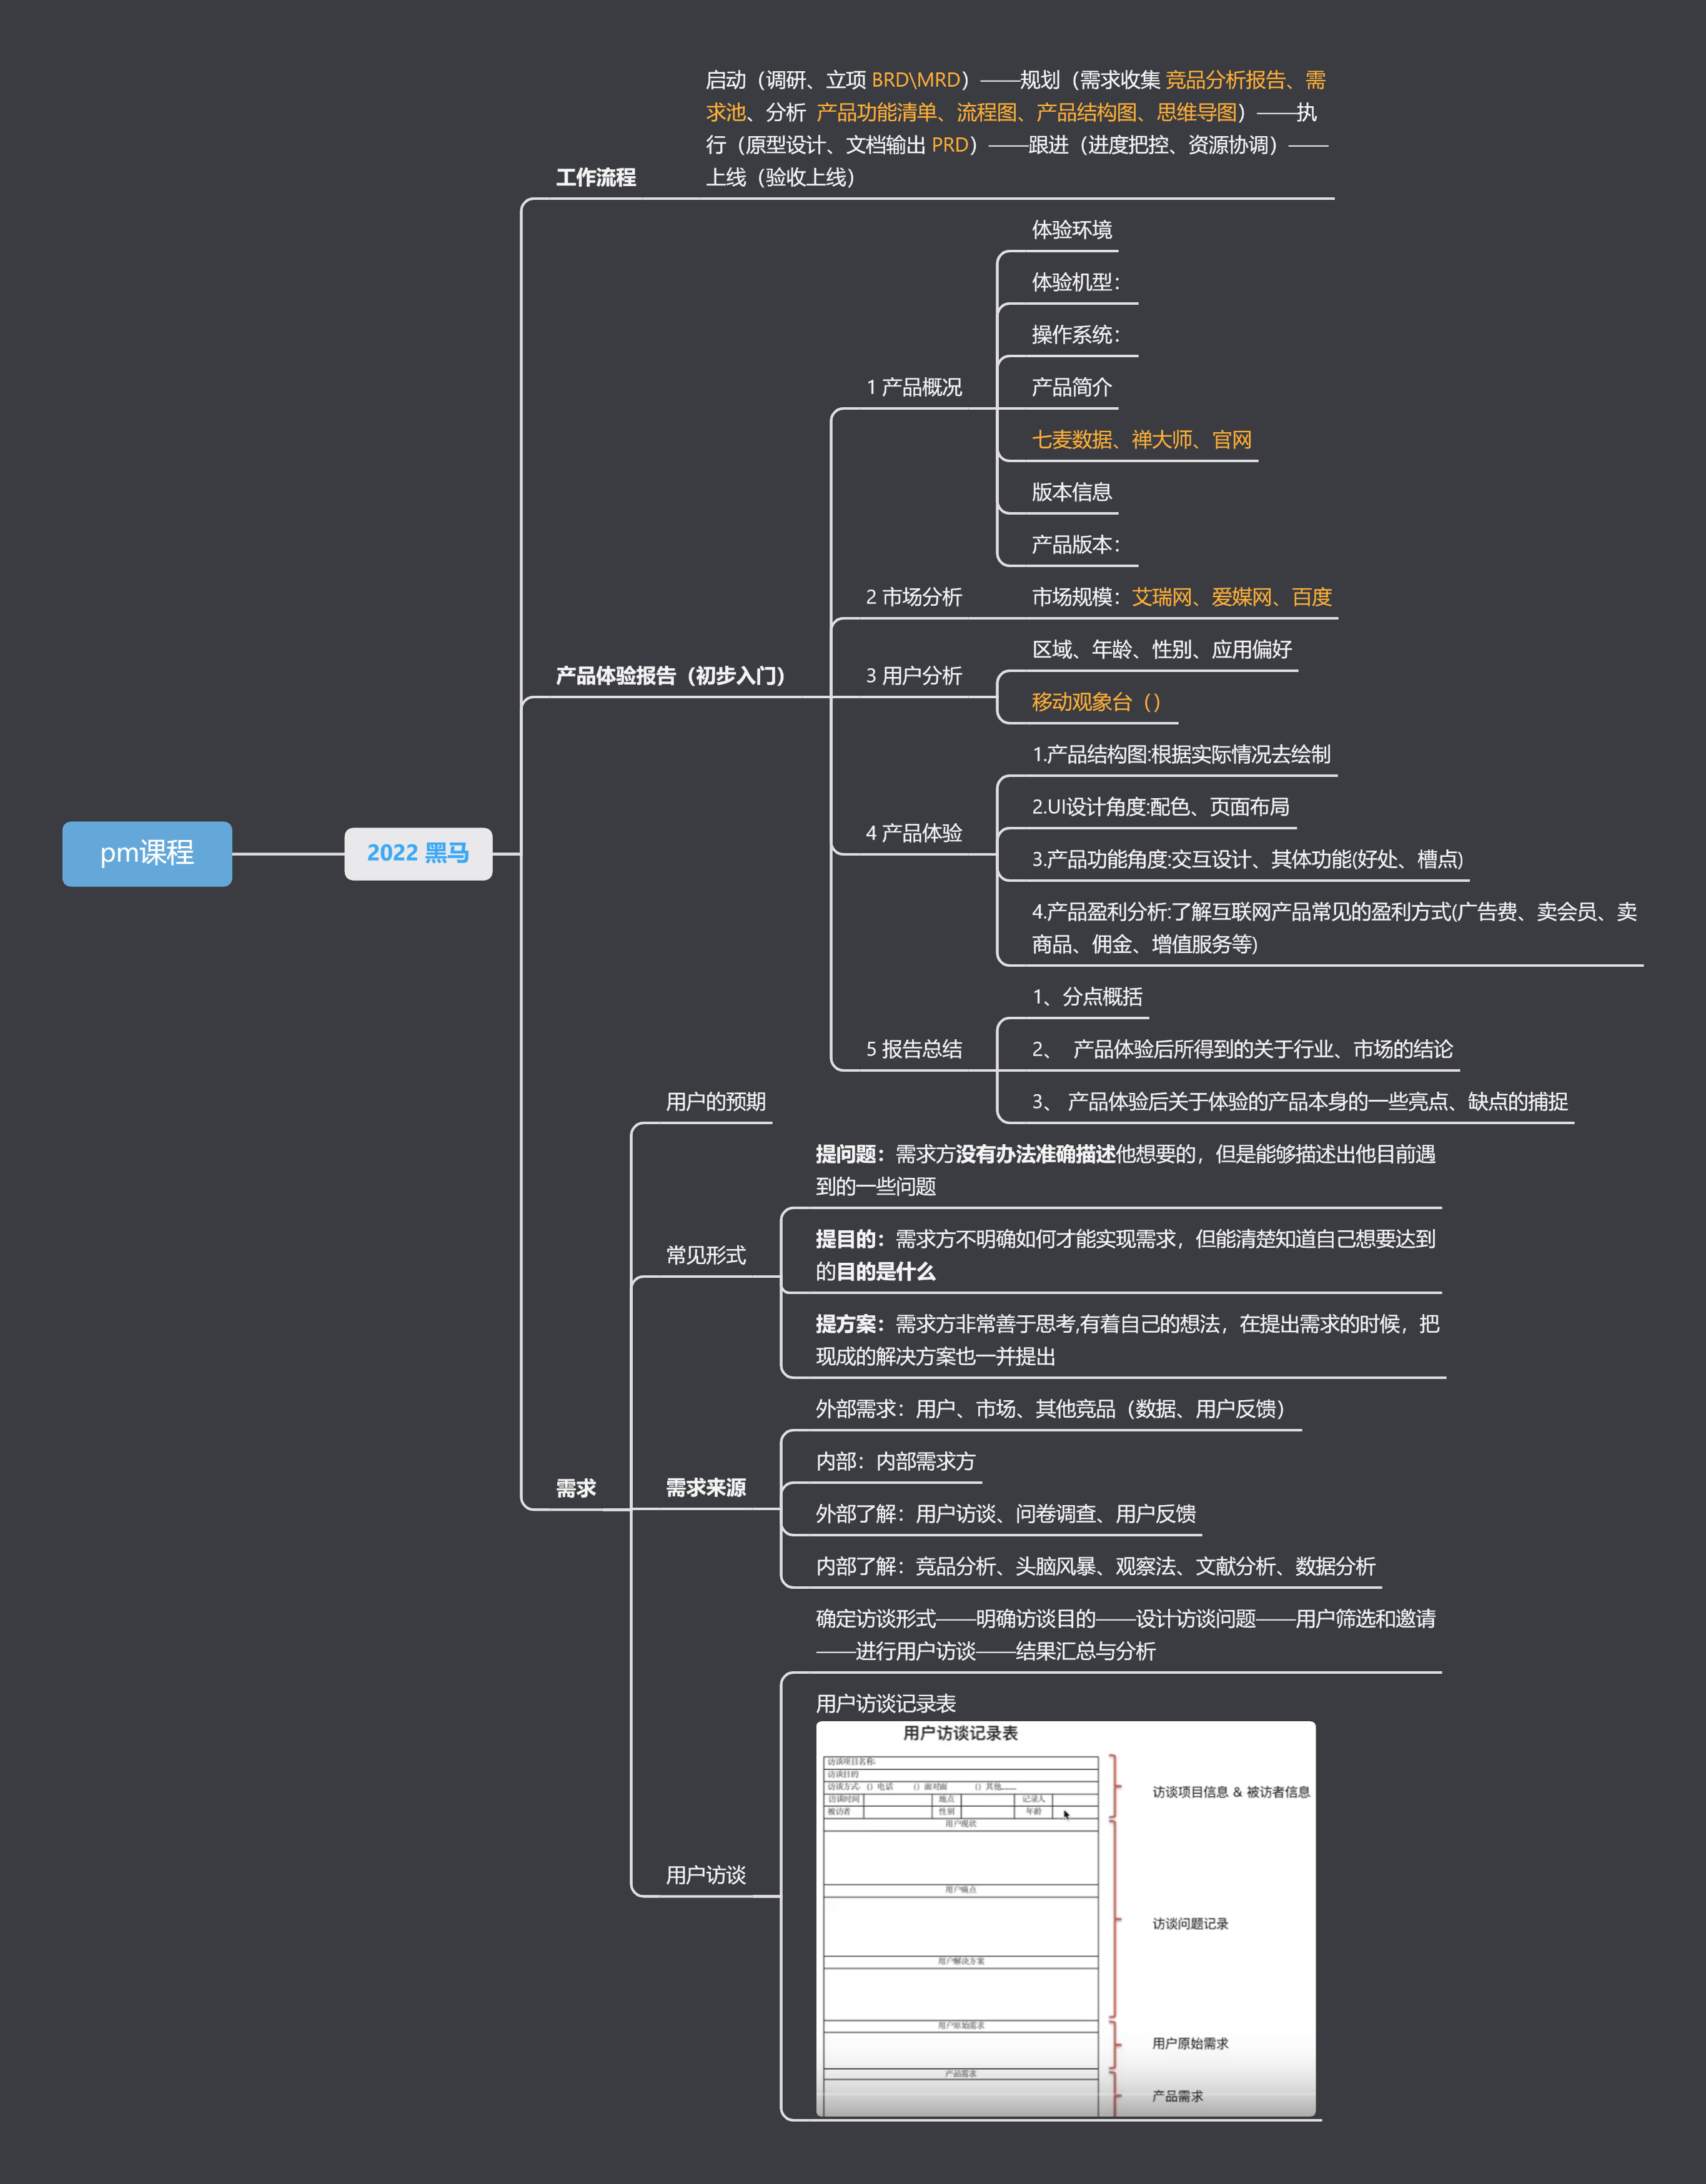Select the 常见形式 node

click(706, 1255)
